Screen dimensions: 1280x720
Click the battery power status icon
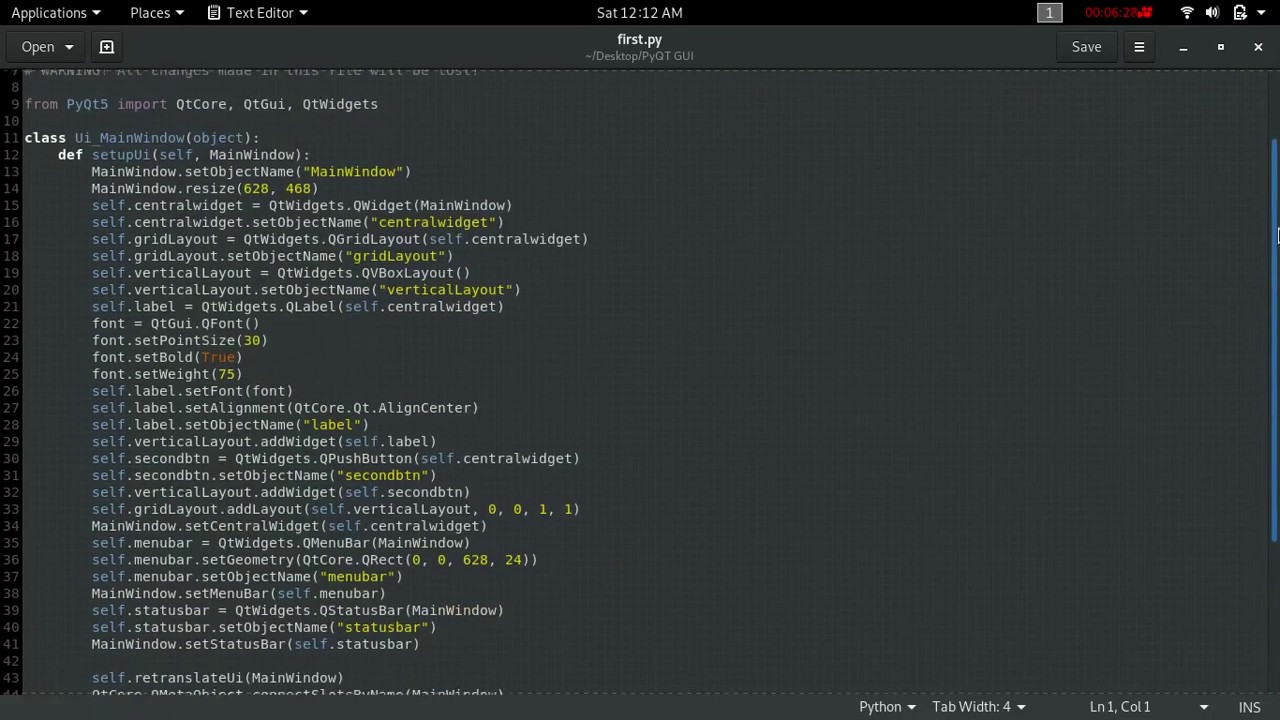point(1240,13)
